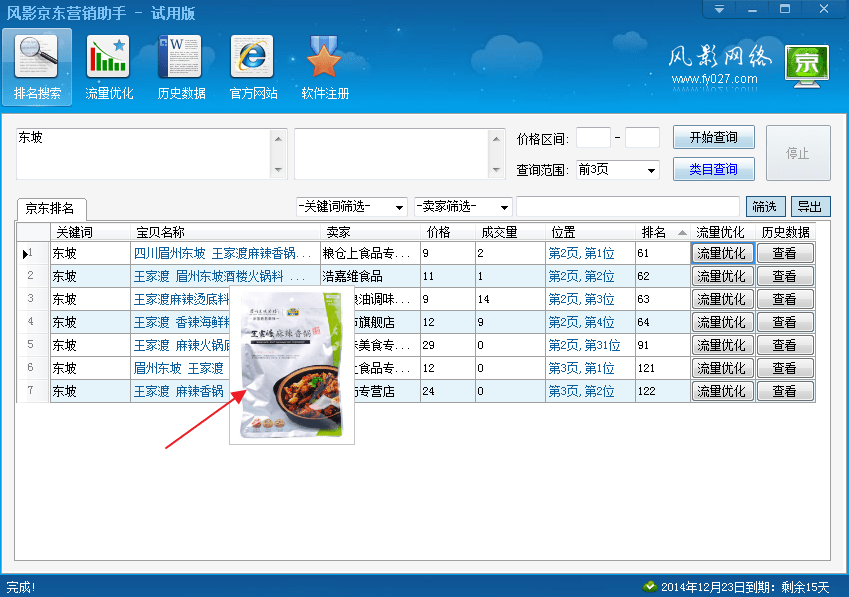The height and width of the screenshot is (597, 849).
Task: Sort by the 位置 column header
Action: coord(590,232)
